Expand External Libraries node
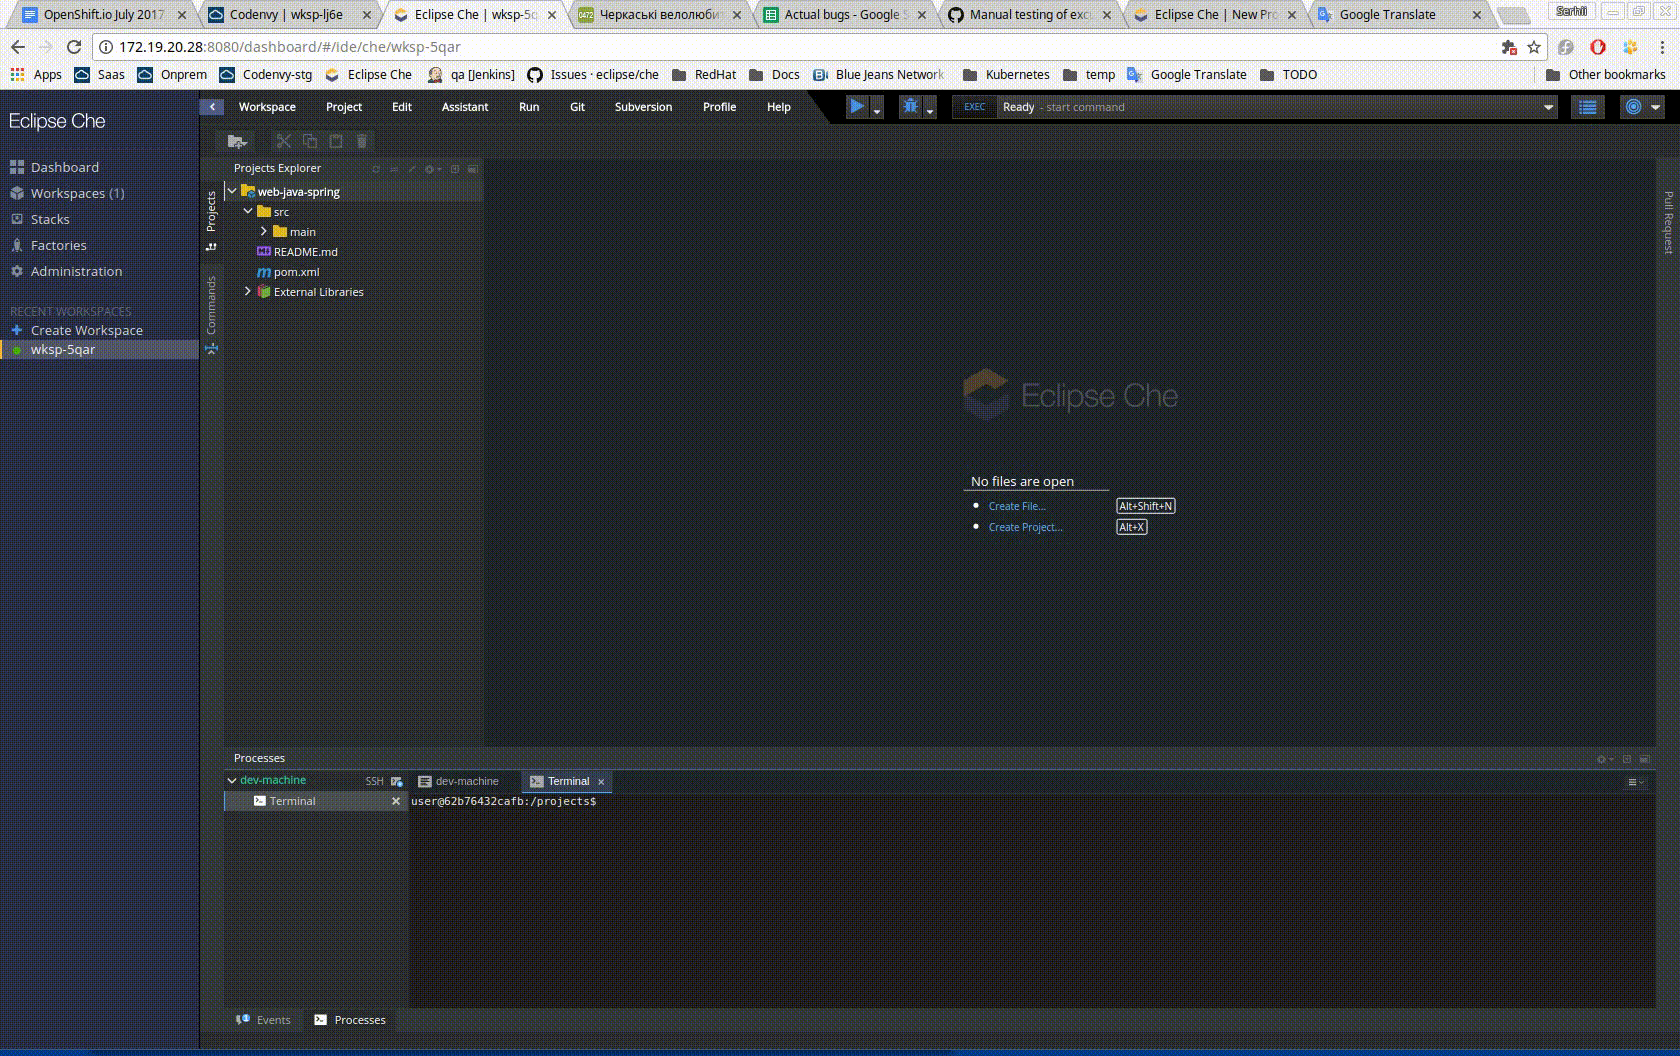Image resolution: width=1680 pixels, height=1056 pixels. click(x=248, y=291)
